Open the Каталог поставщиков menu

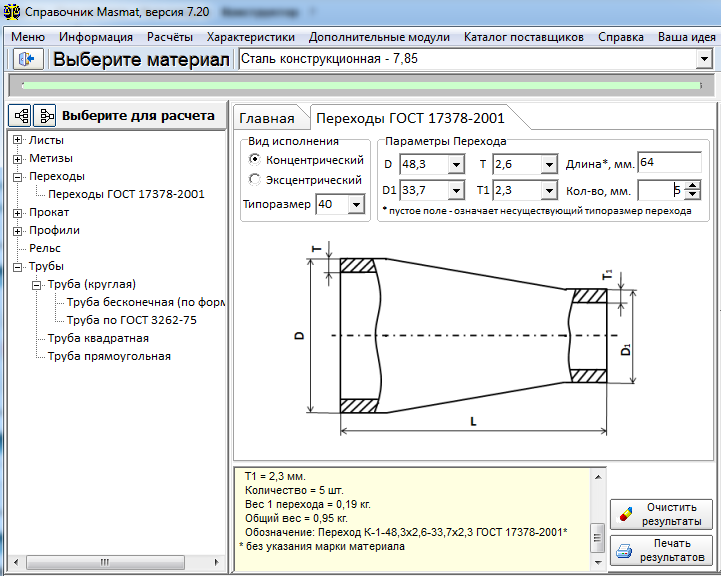tap(523, 37)
